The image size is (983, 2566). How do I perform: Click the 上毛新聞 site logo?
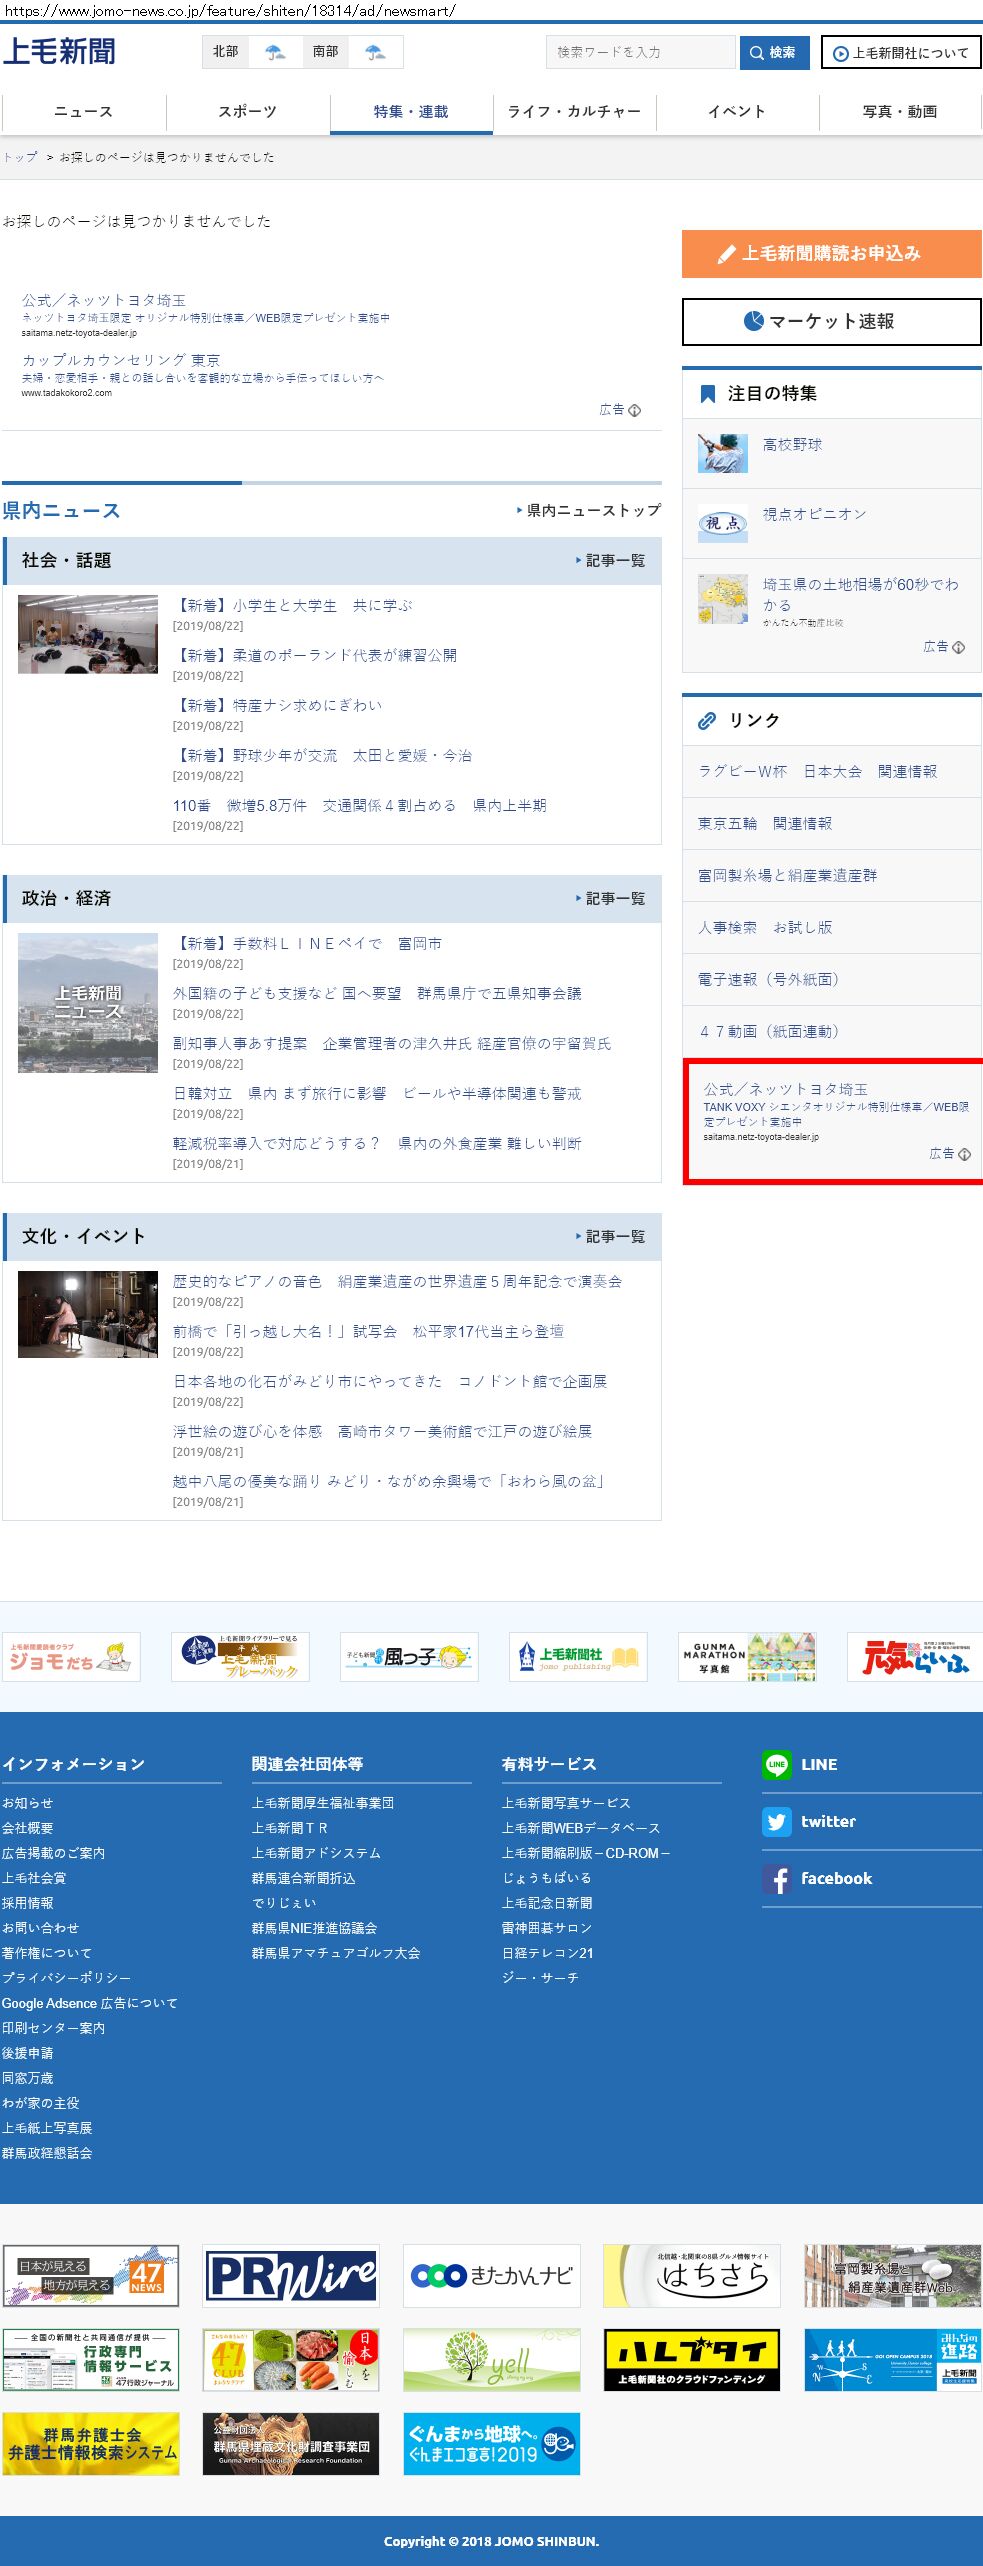(x=60, y=51)
